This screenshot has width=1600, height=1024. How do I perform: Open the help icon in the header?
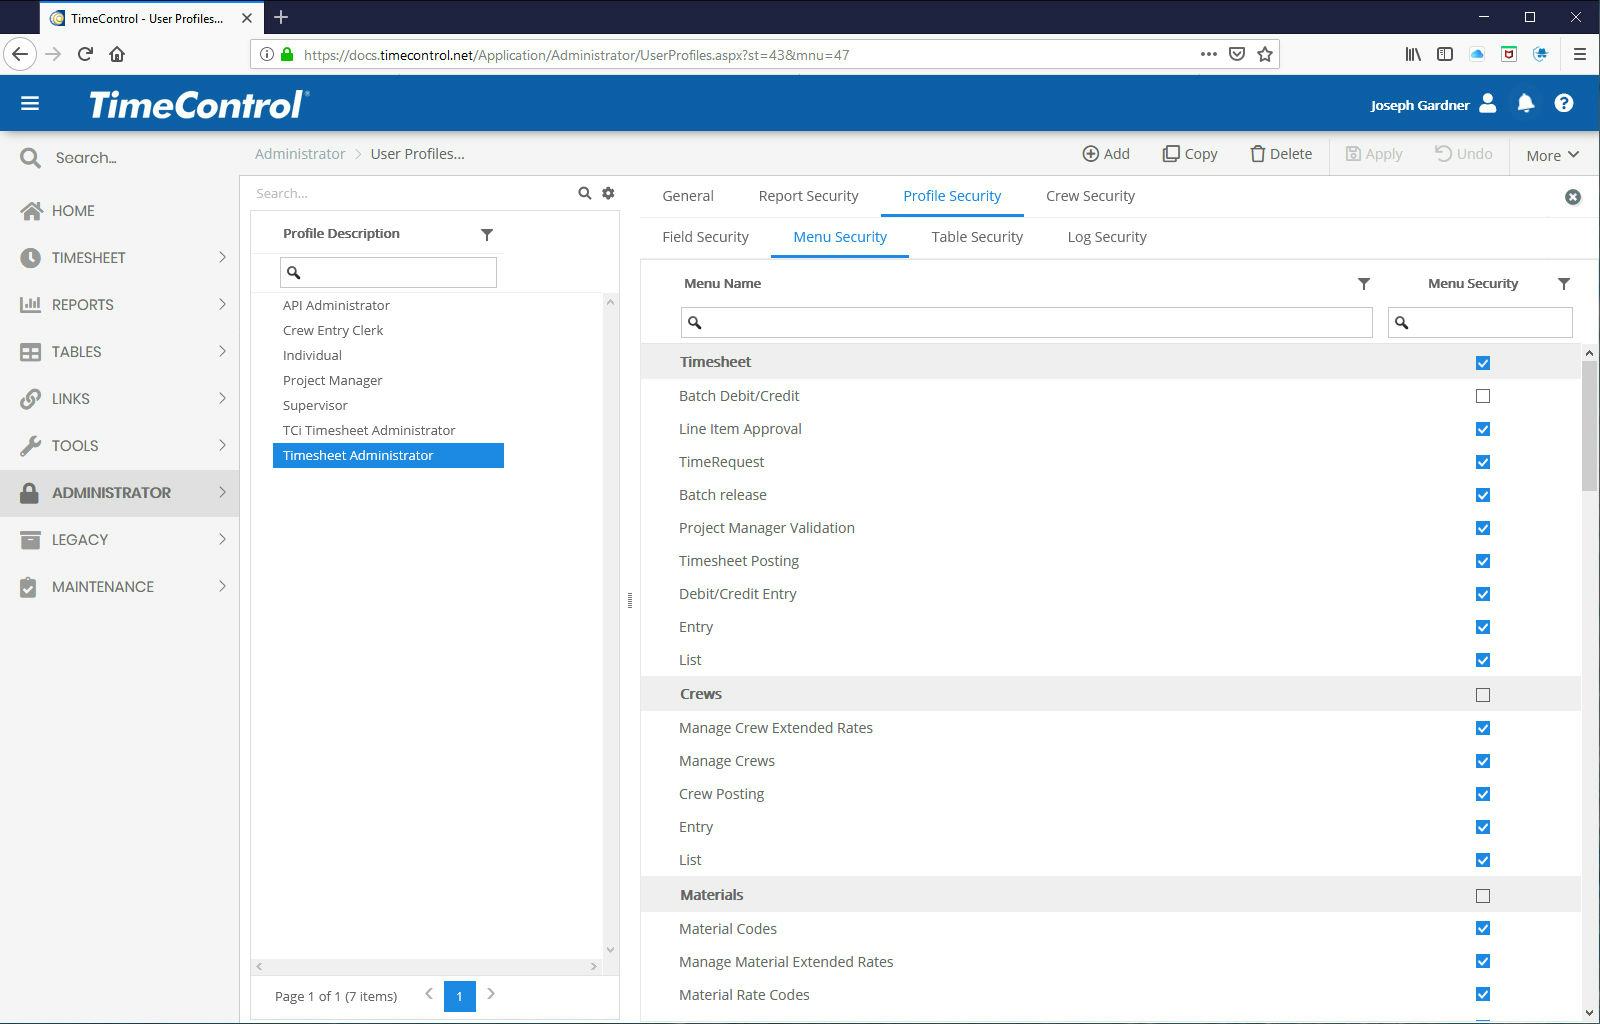coord(1563,103)
